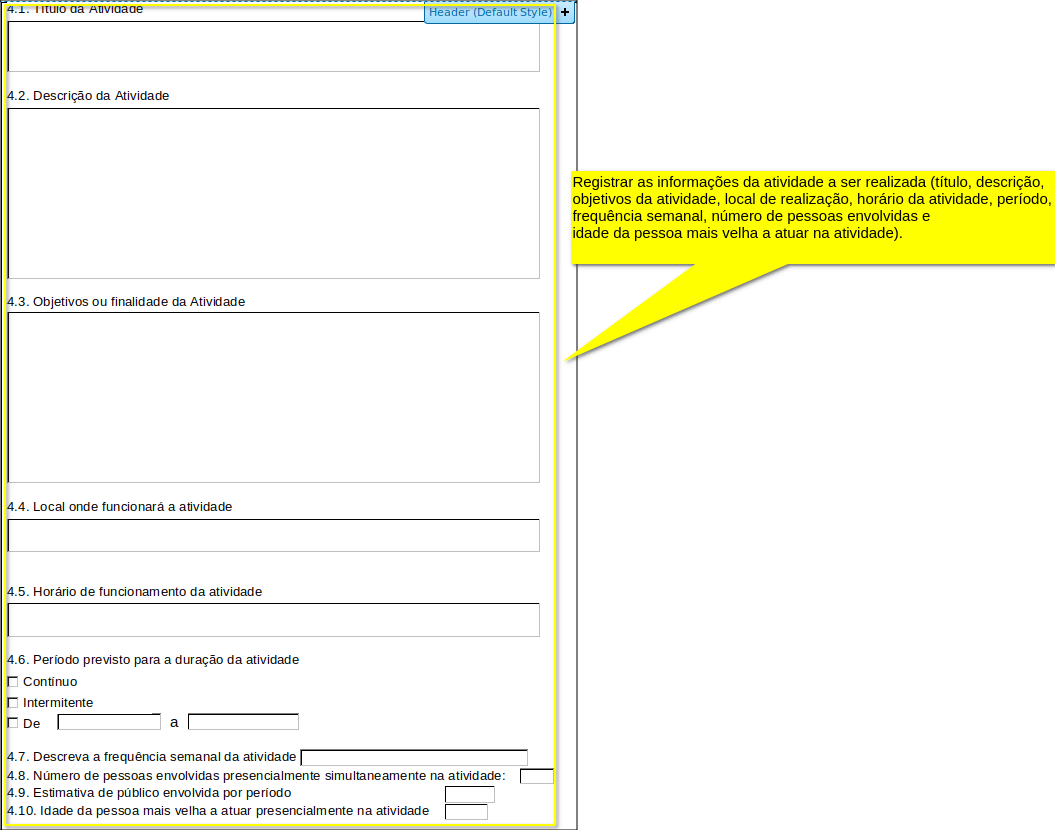
Task: Click the idade da pessoa mais velha field
Action: pos(466,812)
